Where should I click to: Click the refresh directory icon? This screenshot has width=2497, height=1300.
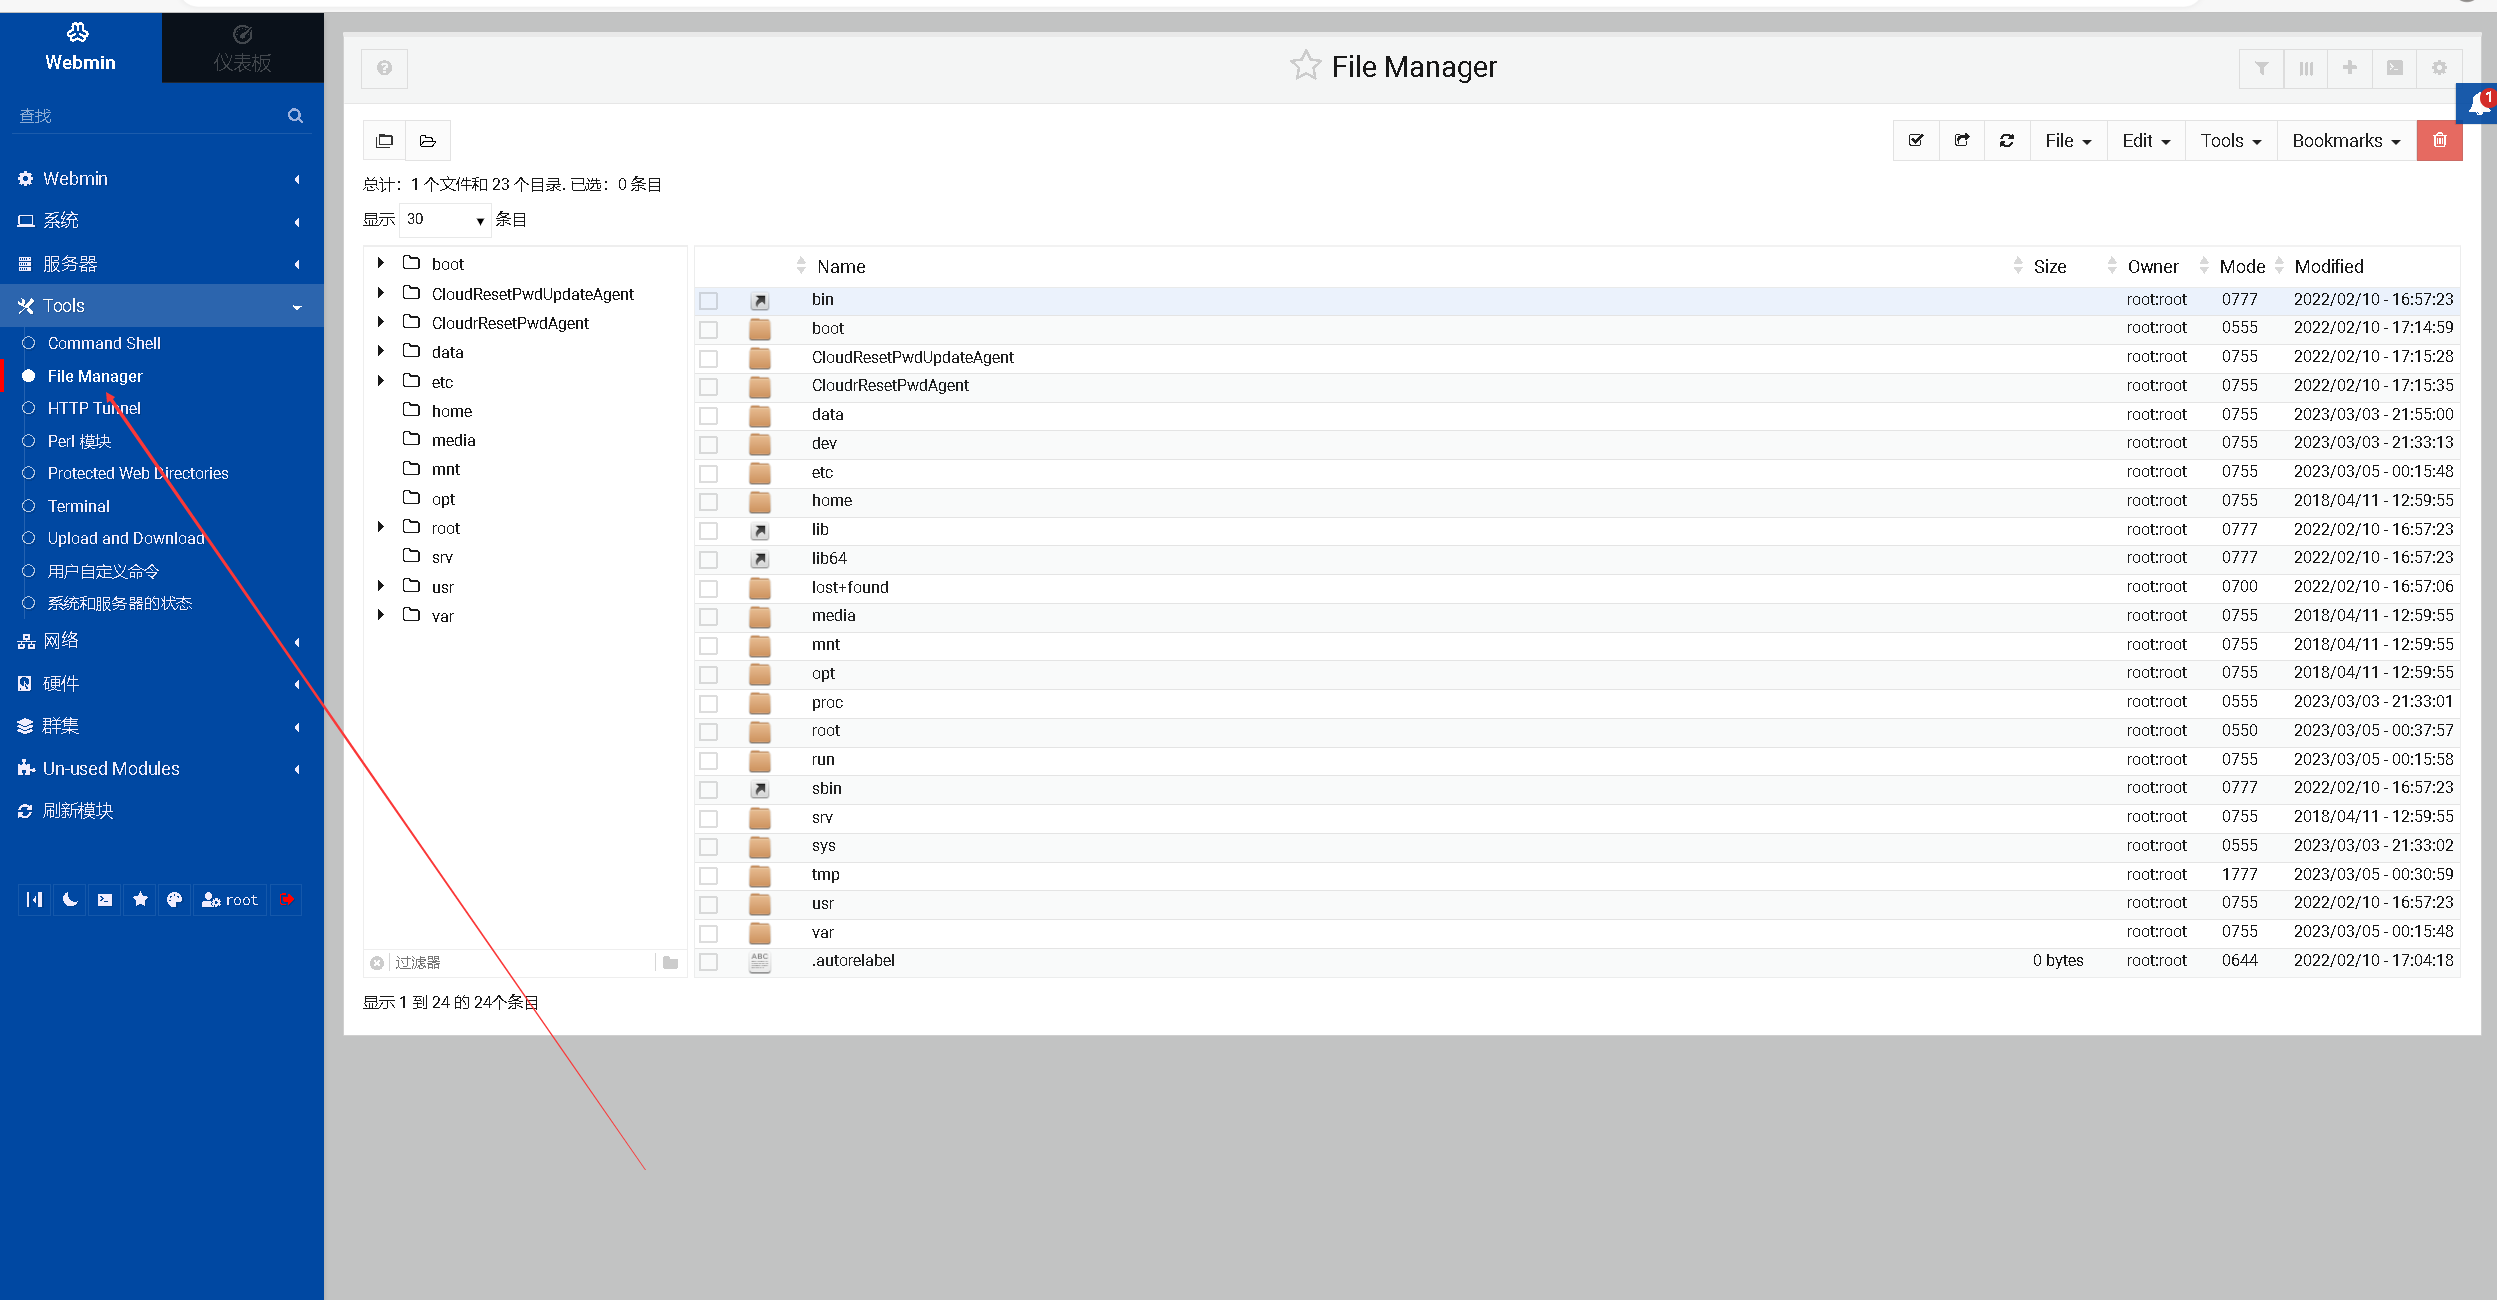[x=2006, y=141]
